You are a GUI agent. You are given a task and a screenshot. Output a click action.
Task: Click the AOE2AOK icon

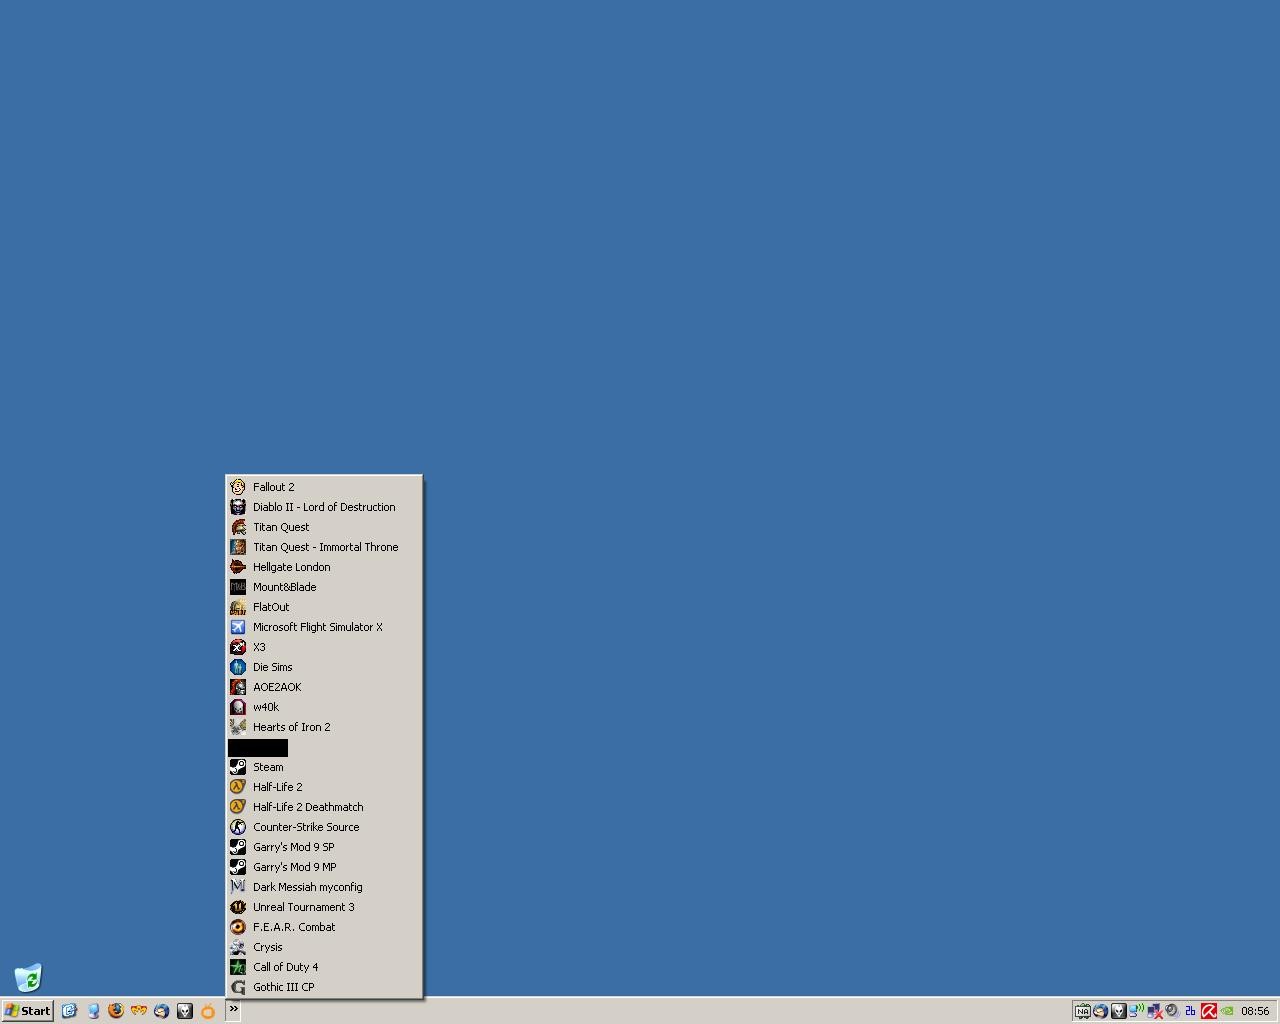point(238,687)
